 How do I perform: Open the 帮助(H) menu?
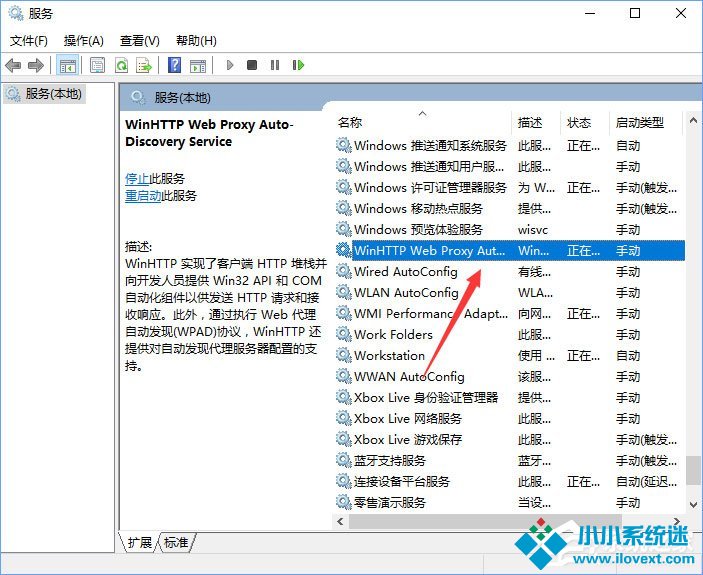[196, 41]
